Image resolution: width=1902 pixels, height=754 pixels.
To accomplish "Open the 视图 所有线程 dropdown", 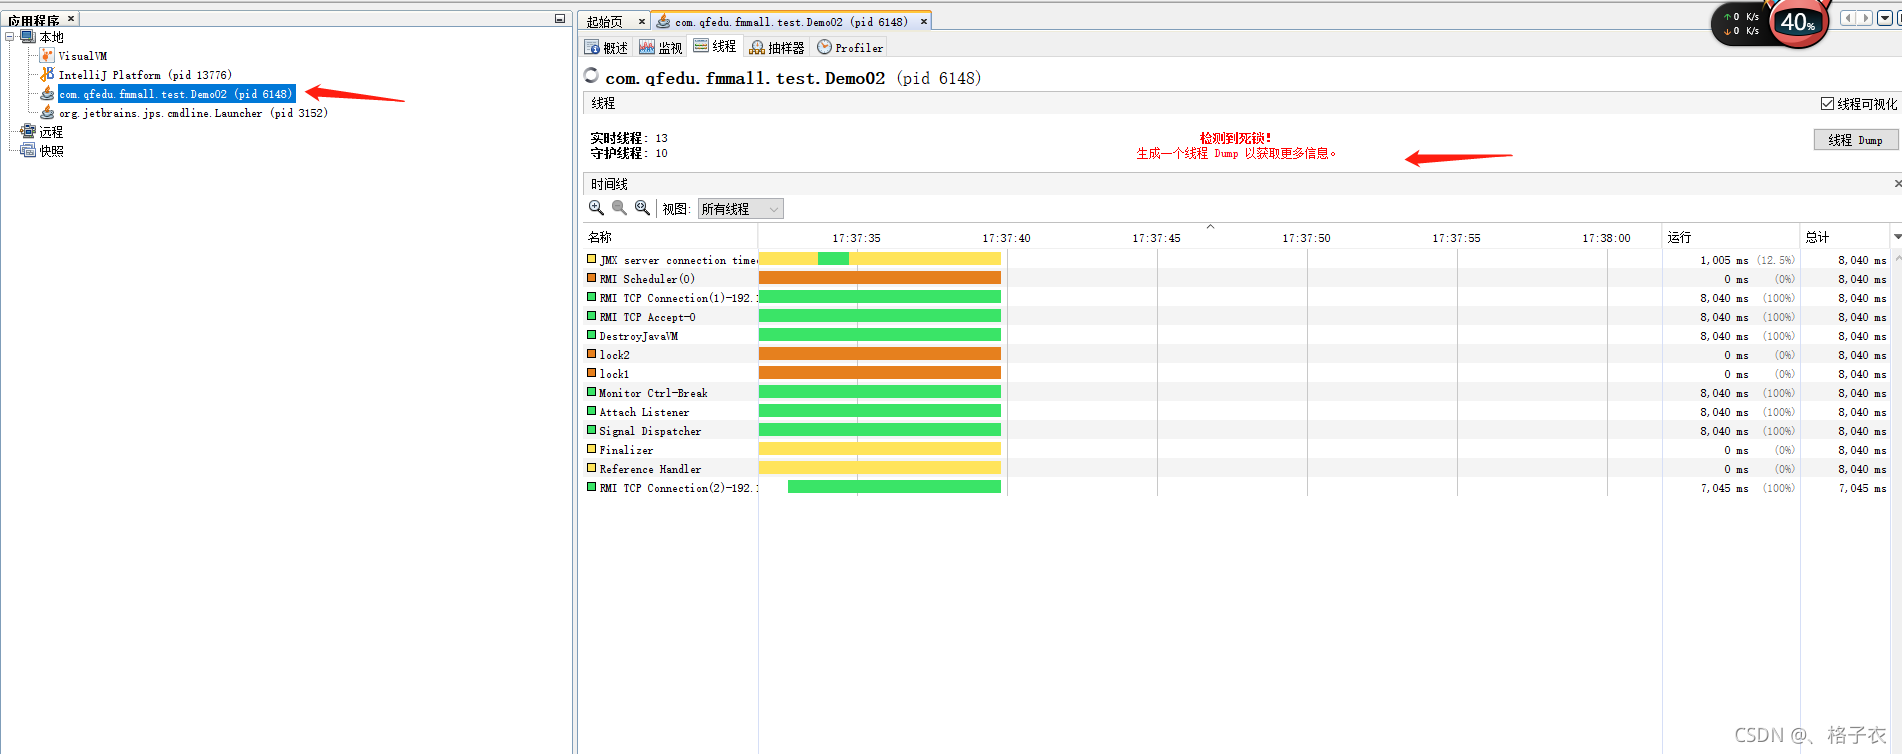I will point(740,209).
